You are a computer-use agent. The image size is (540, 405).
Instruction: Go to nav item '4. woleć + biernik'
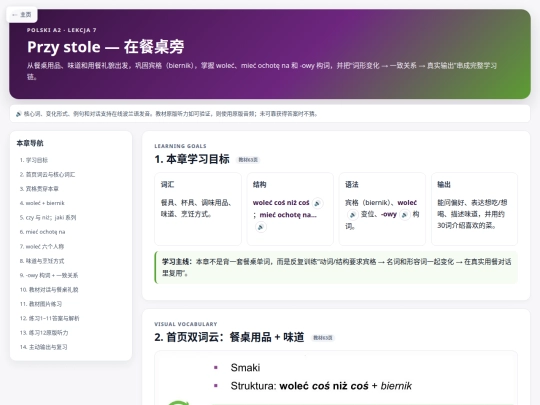pos(42,203)
